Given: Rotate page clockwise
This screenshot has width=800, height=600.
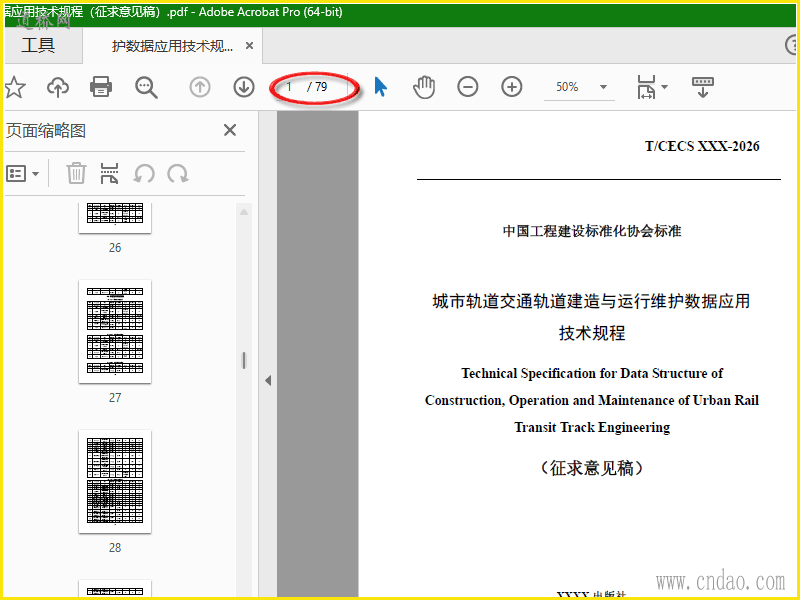Looking at the screenshot, I should tap(178, 174).
